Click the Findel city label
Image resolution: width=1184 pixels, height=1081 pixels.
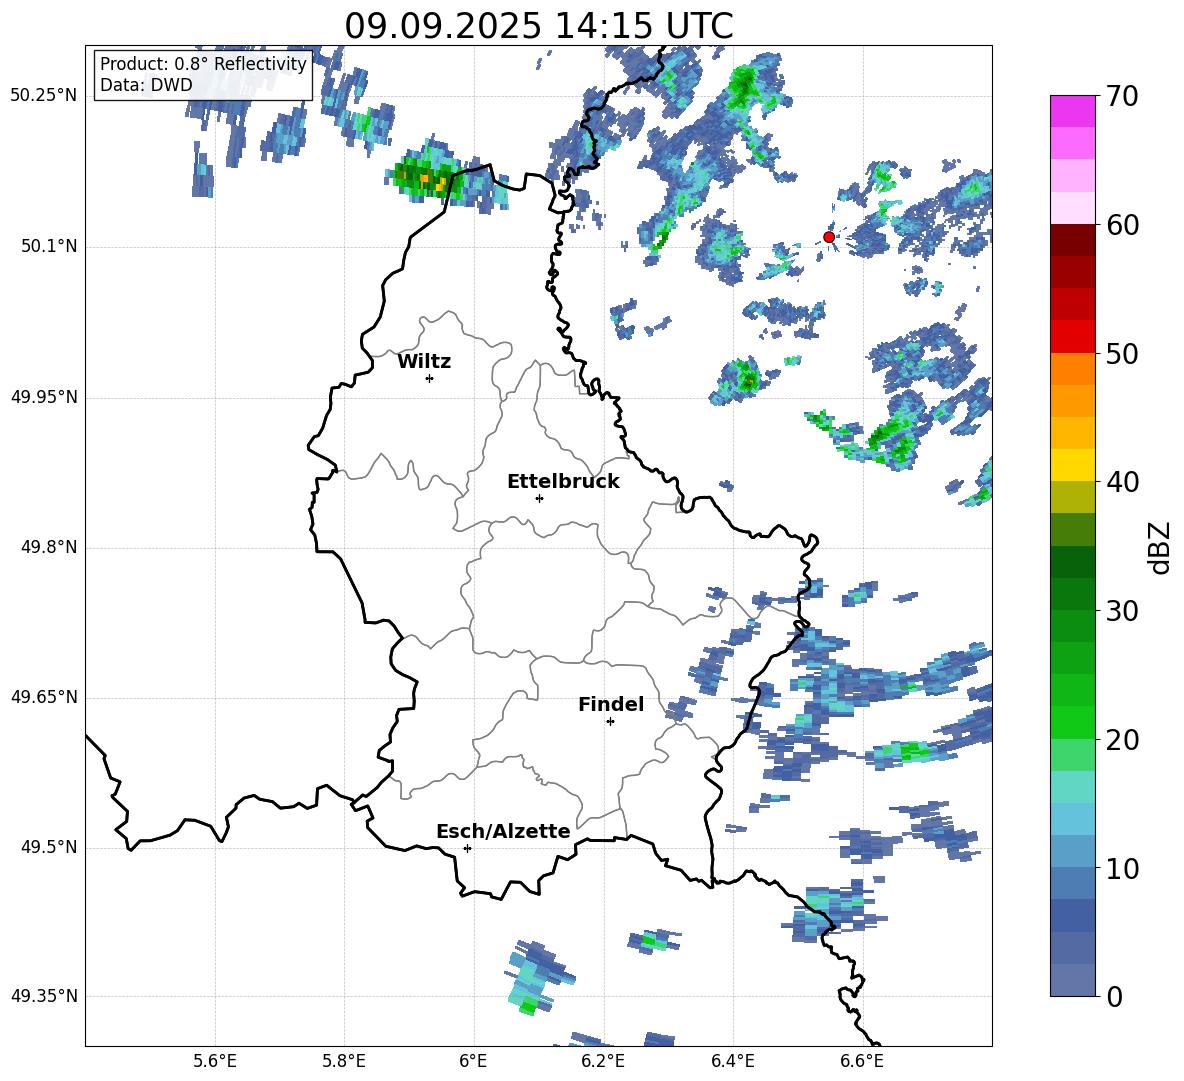[x=611, y=704]
